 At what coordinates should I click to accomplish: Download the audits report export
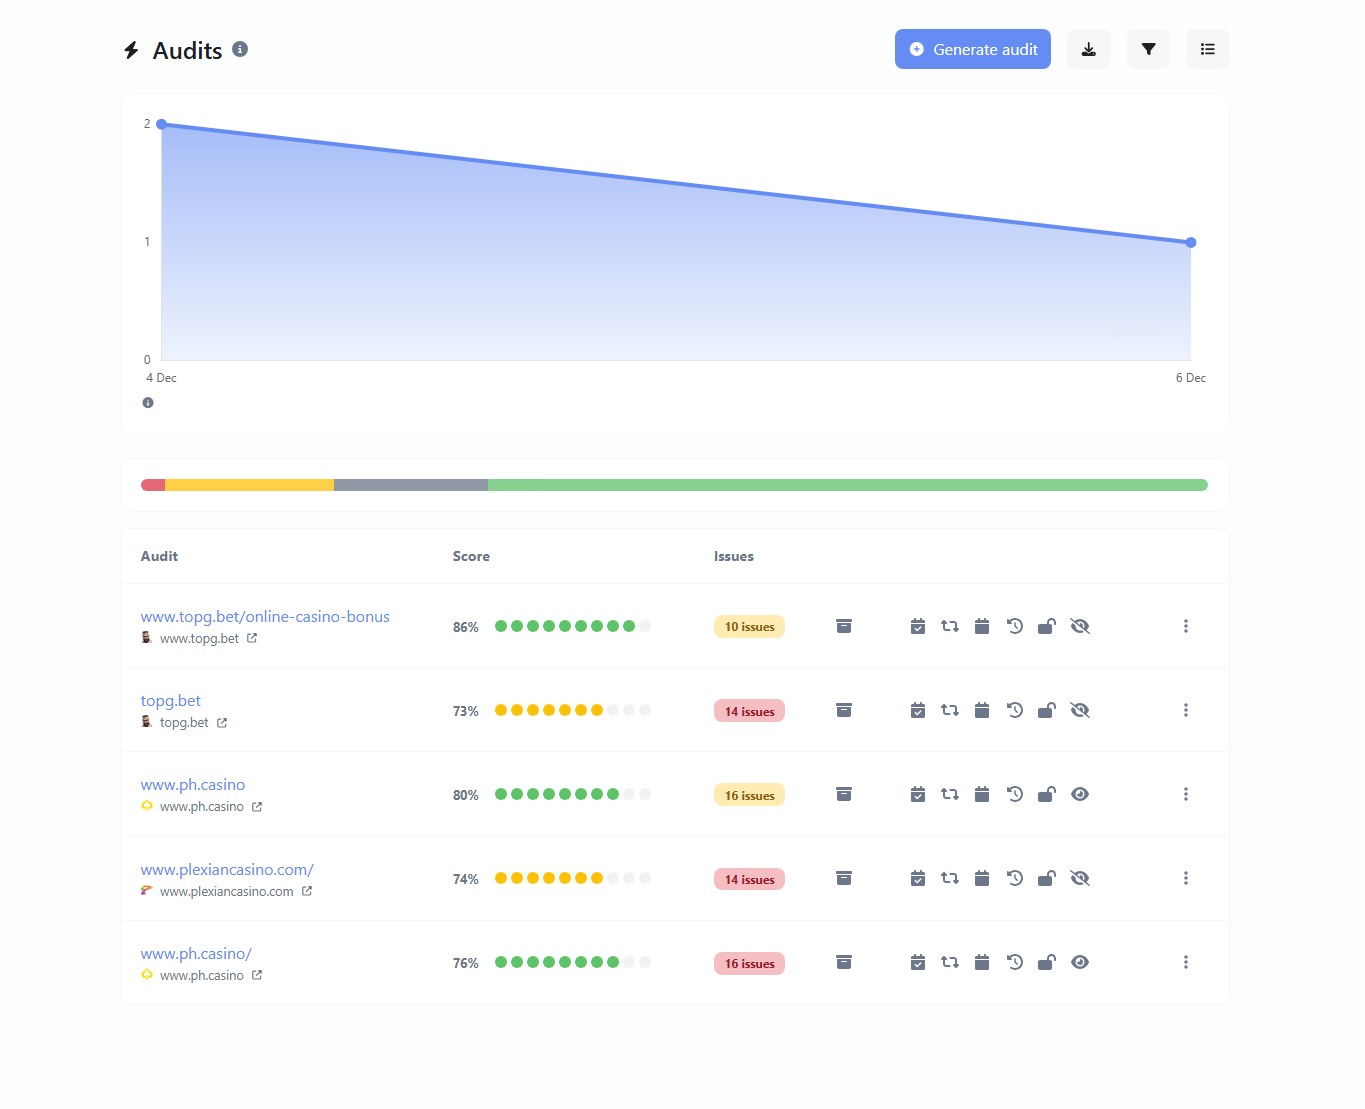click(x=1088, y=49)
